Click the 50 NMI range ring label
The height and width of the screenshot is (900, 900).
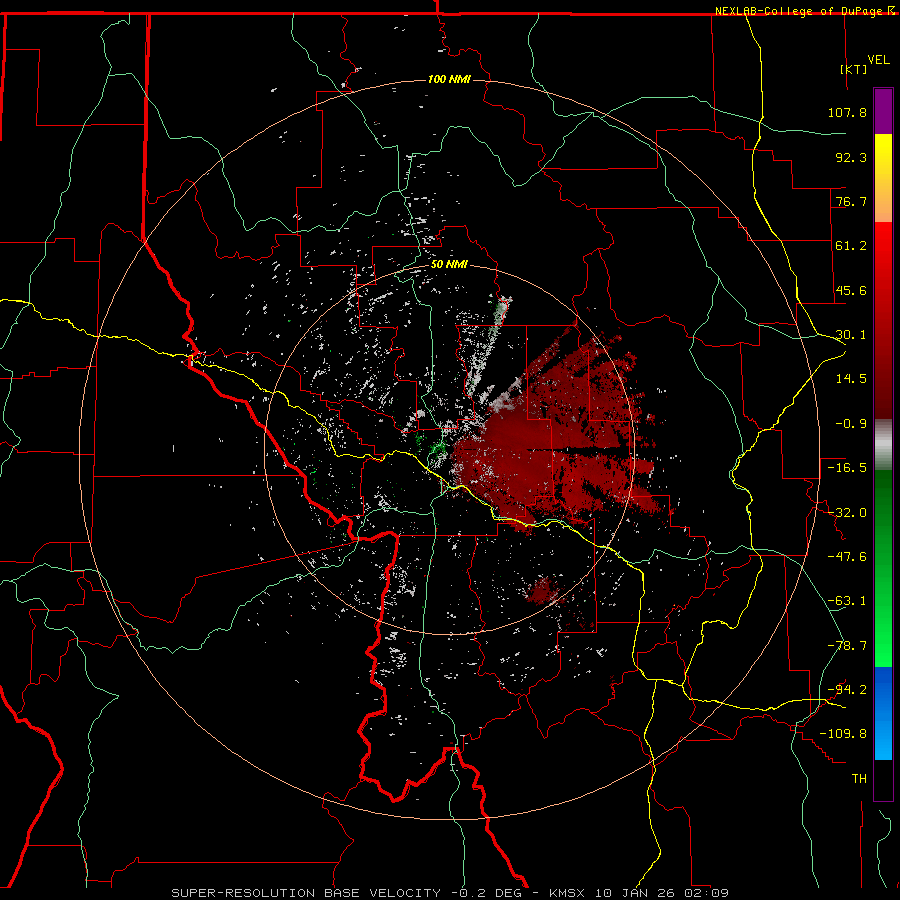tap(449, 265)
